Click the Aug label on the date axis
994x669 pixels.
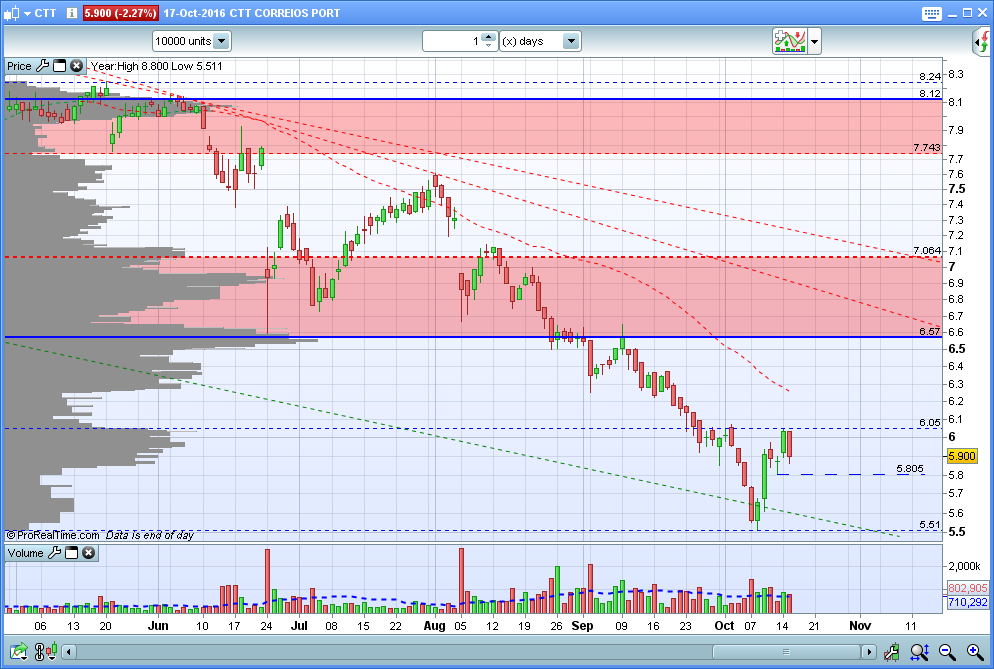tap(434, 626)
